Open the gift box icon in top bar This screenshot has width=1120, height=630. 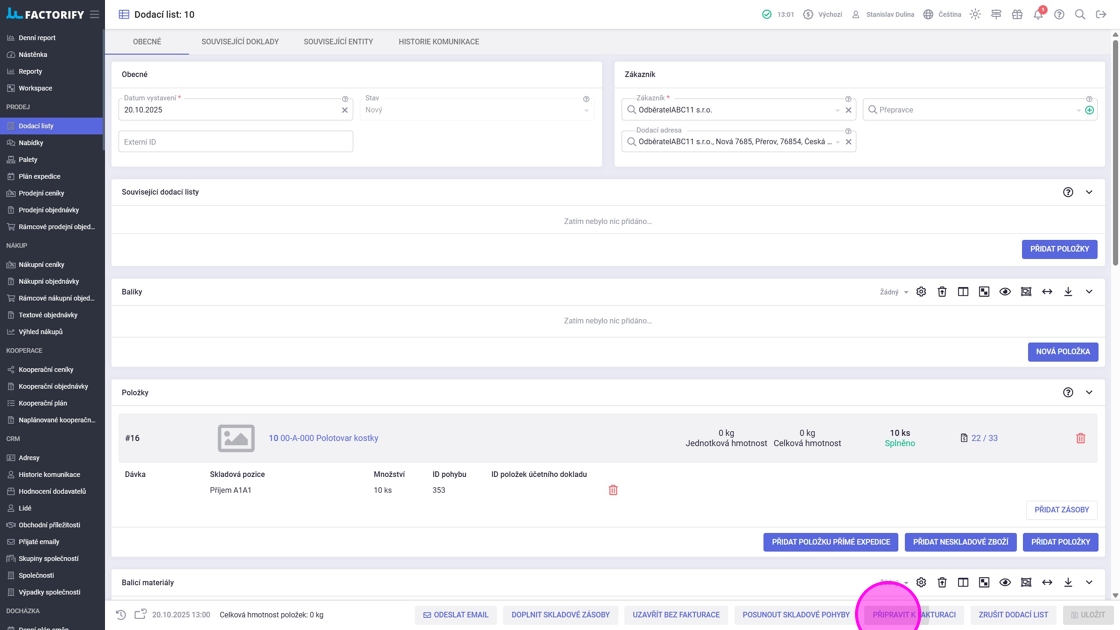tap(1017, 14)
